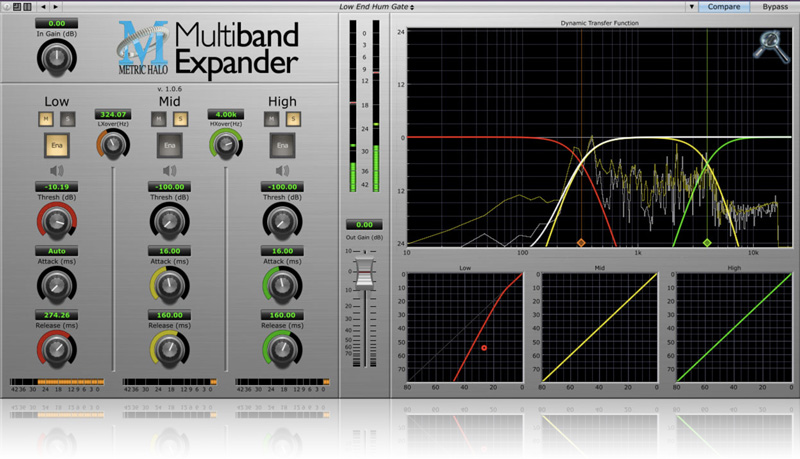Click the next preset right arrow
The height and width of the screenshot is (459, 800).
[55, 7]
